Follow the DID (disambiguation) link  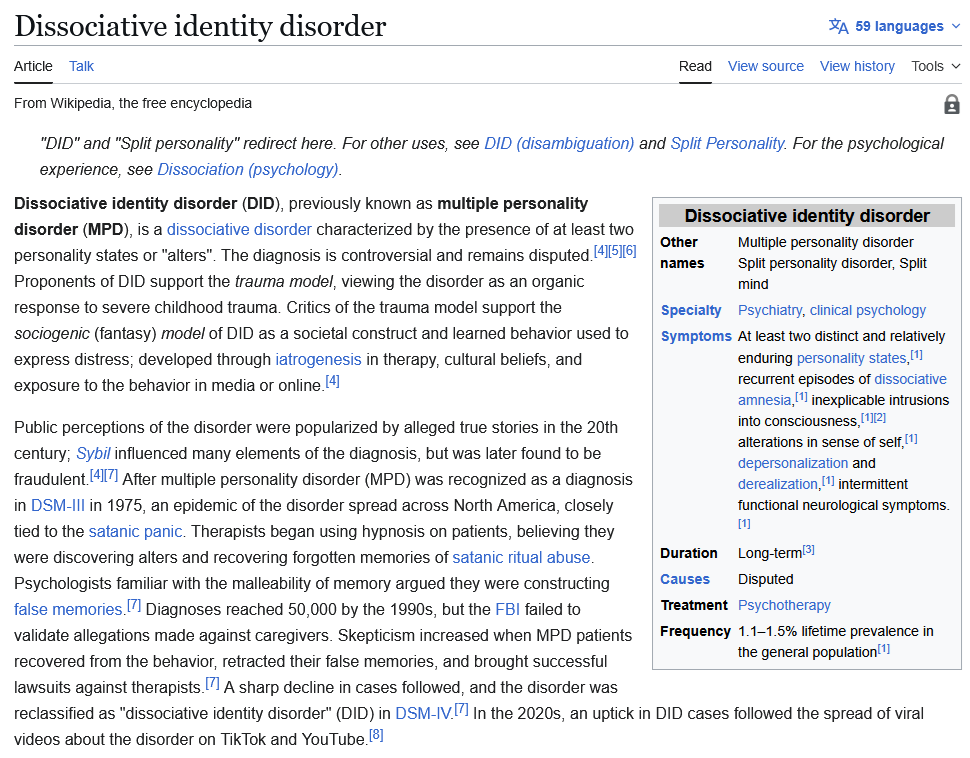click(x=559, y=144)
